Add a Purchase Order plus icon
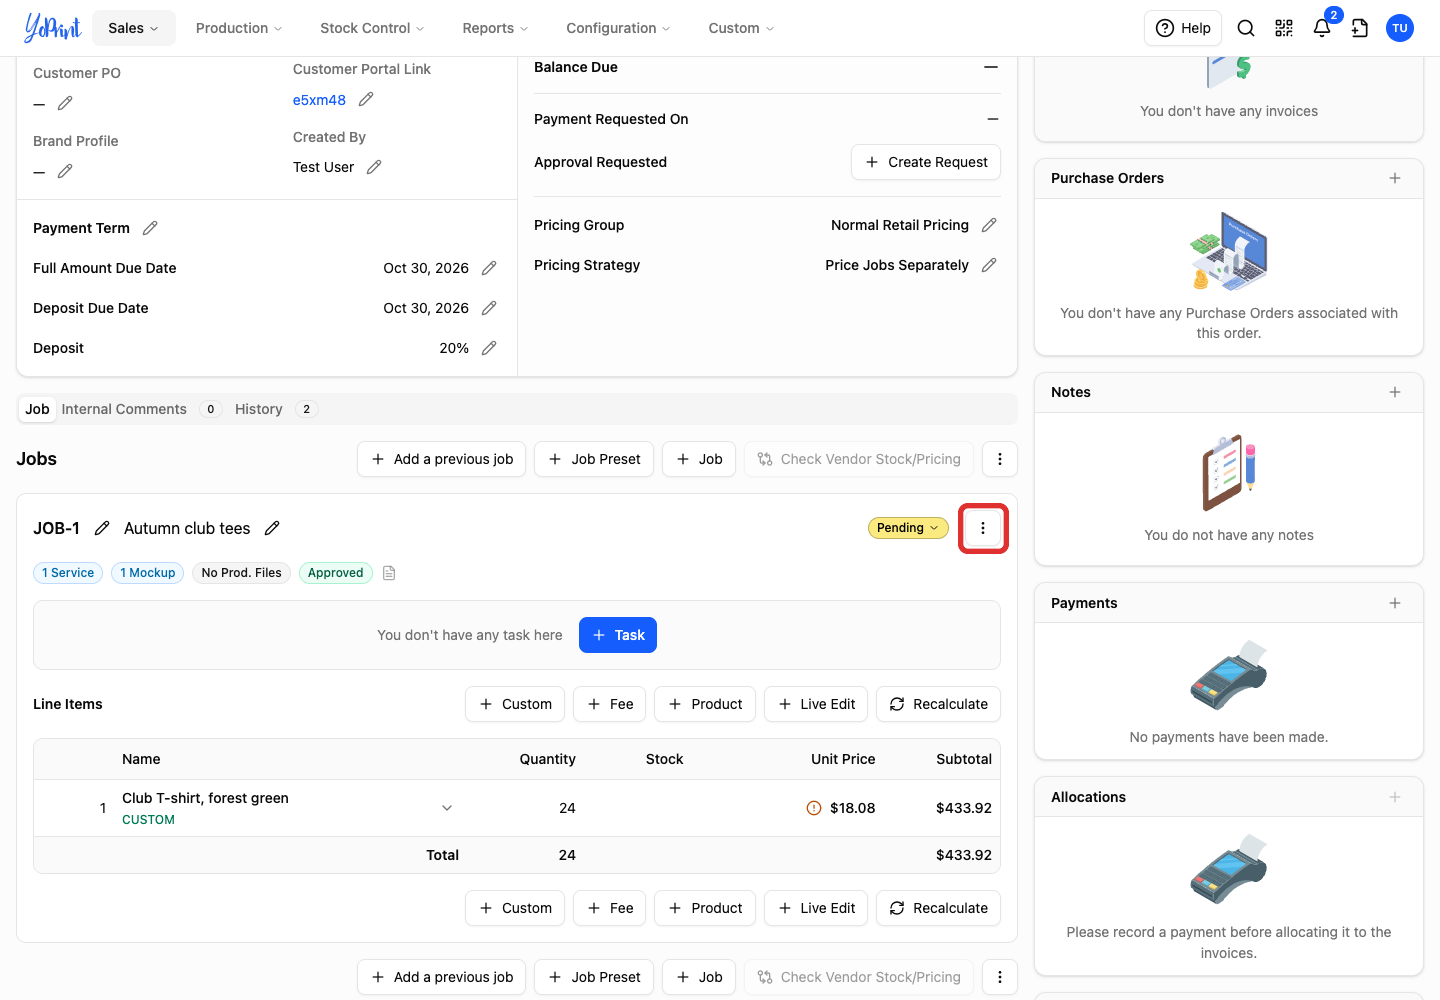The image size is (1440, 1000). pyautogui.click(x=1395, y=178)
